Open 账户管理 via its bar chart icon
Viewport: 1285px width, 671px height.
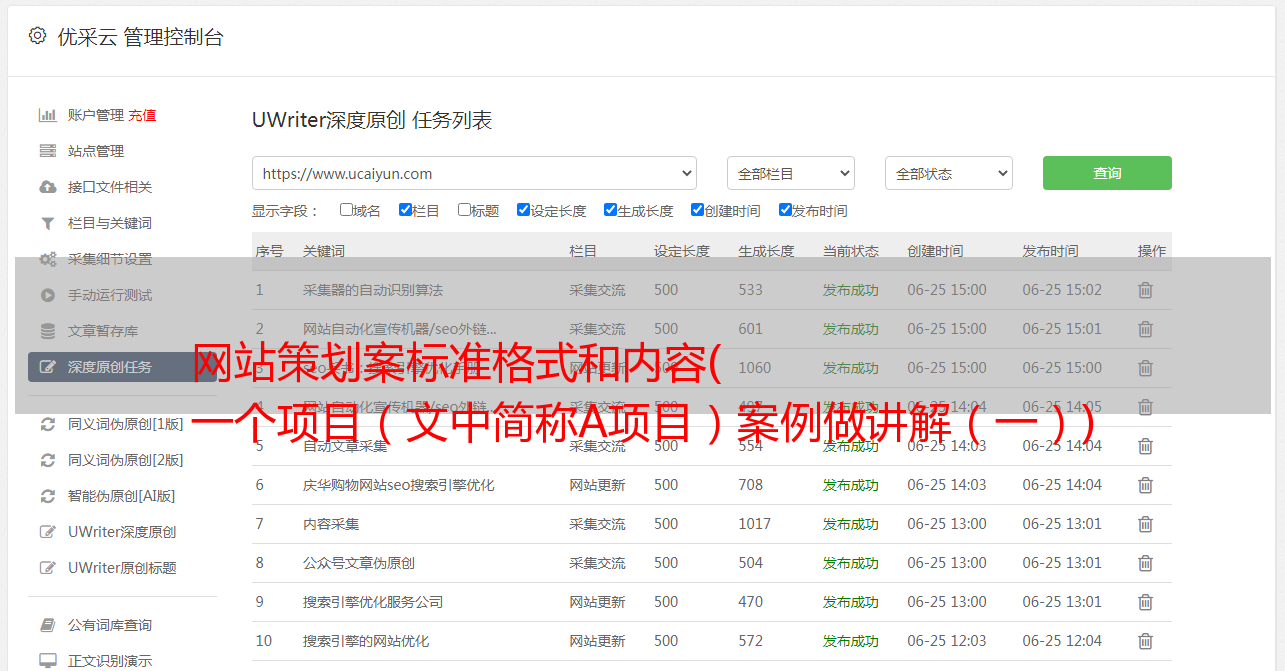click(x=47, y=115)
